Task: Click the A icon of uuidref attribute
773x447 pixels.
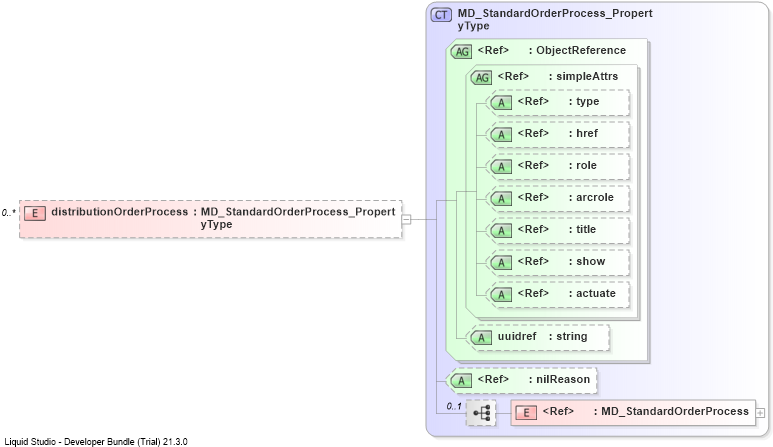Action: 482,338
